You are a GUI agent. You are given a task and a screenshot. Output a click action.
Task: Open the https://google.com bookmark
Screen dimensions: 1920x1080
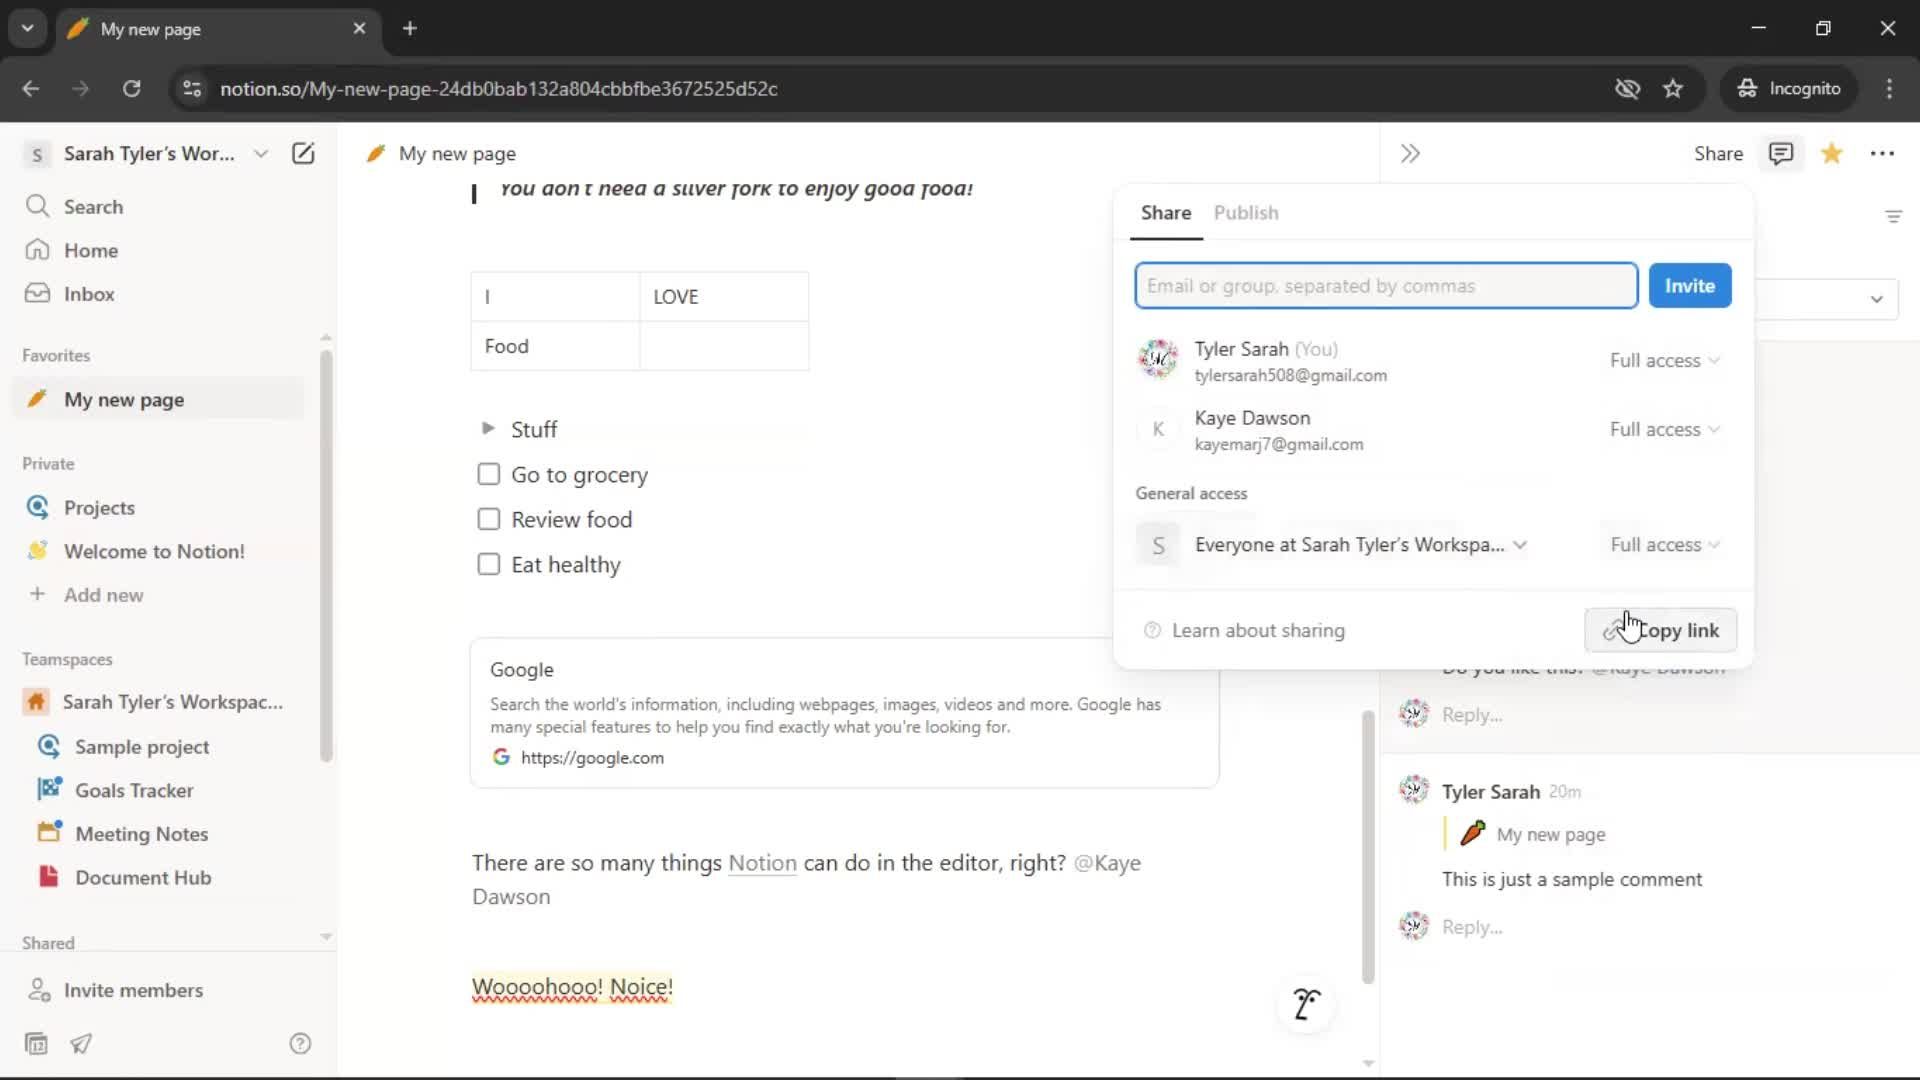tap(592, 758)
